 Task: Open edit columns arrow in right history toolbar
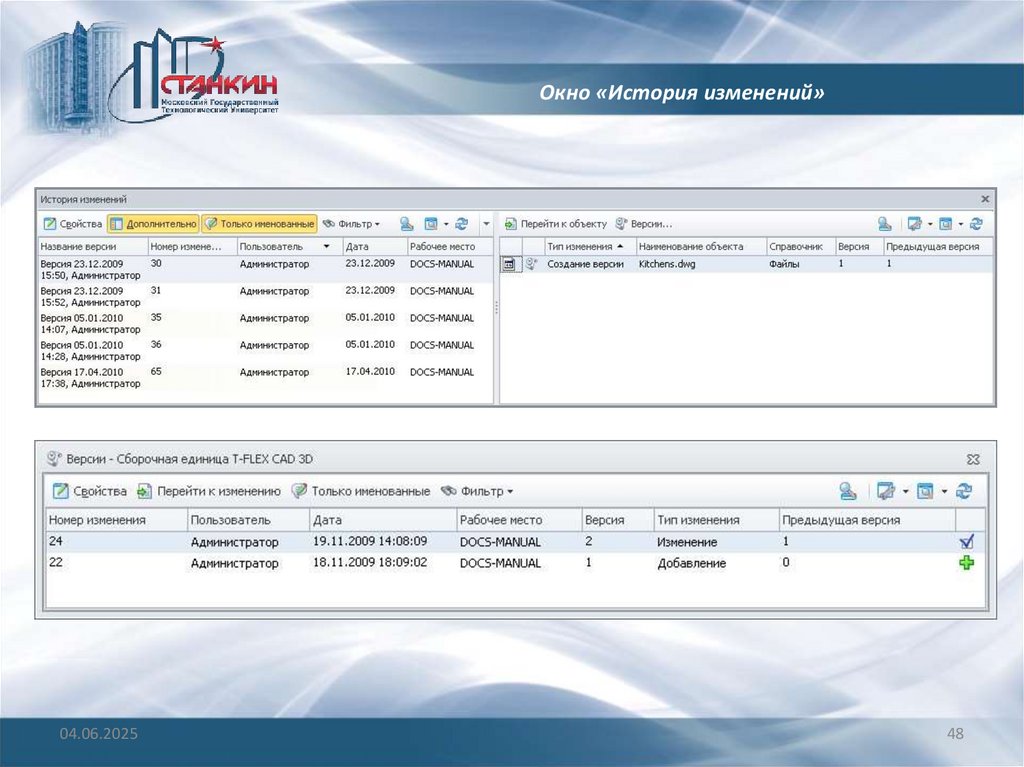(930, 224)
